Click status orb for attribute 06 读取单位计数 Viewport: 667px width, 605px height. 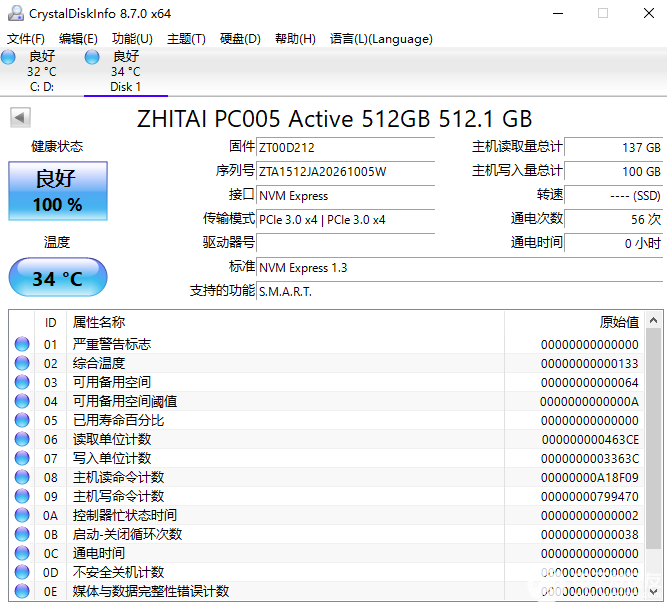(22, 439)
